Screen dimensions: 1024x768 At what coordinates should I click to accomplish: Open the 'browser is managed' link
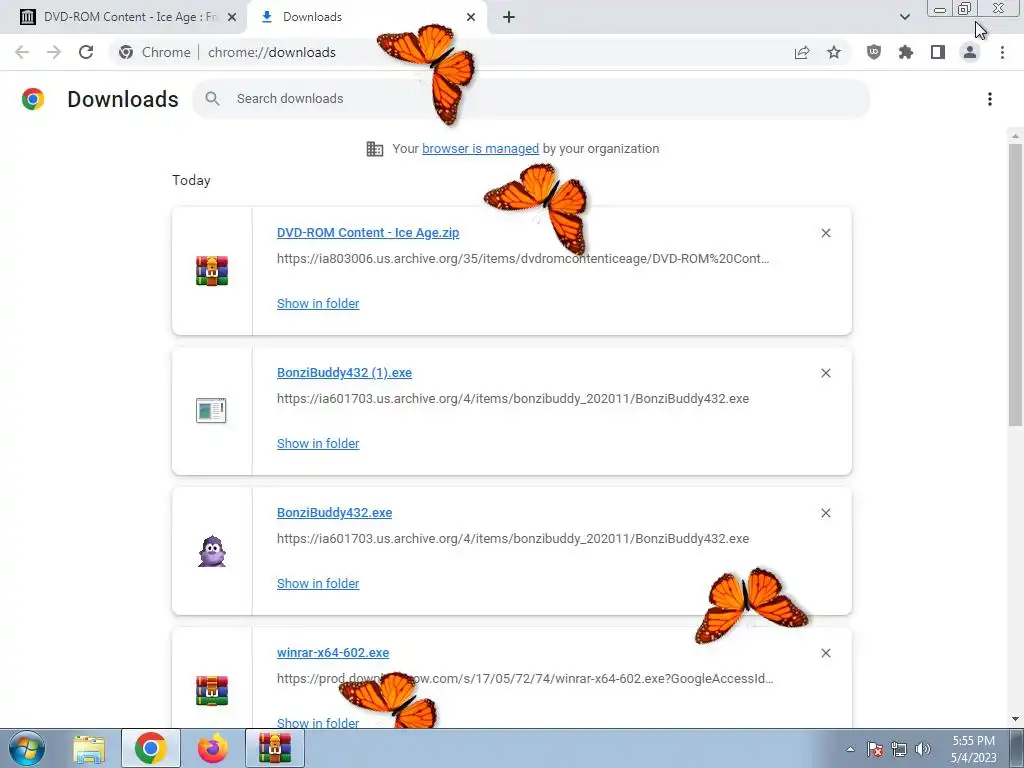tap(480, 148)
